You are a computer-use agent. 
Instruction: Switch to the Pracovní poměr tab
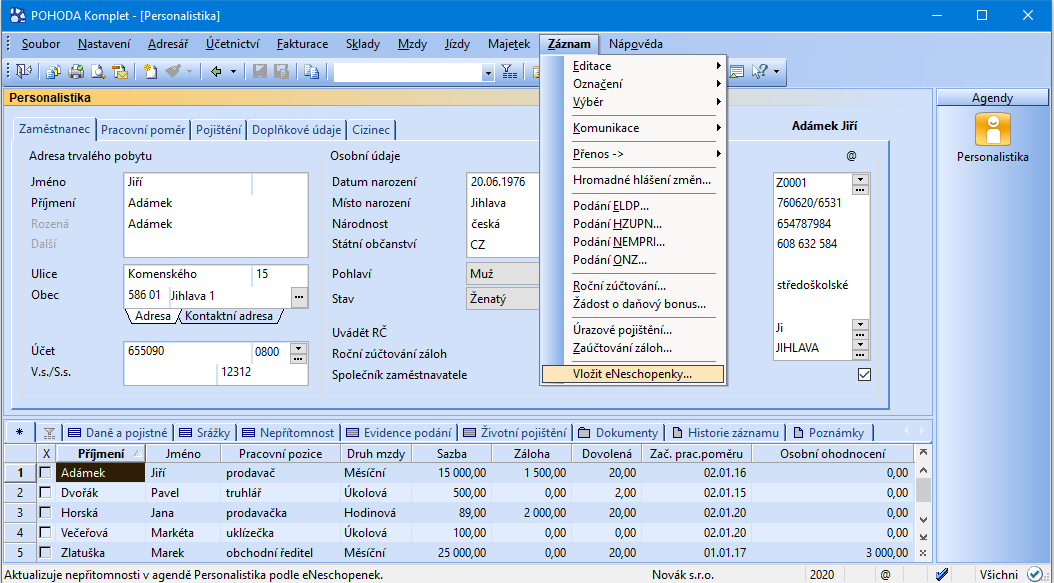[143, 130]
